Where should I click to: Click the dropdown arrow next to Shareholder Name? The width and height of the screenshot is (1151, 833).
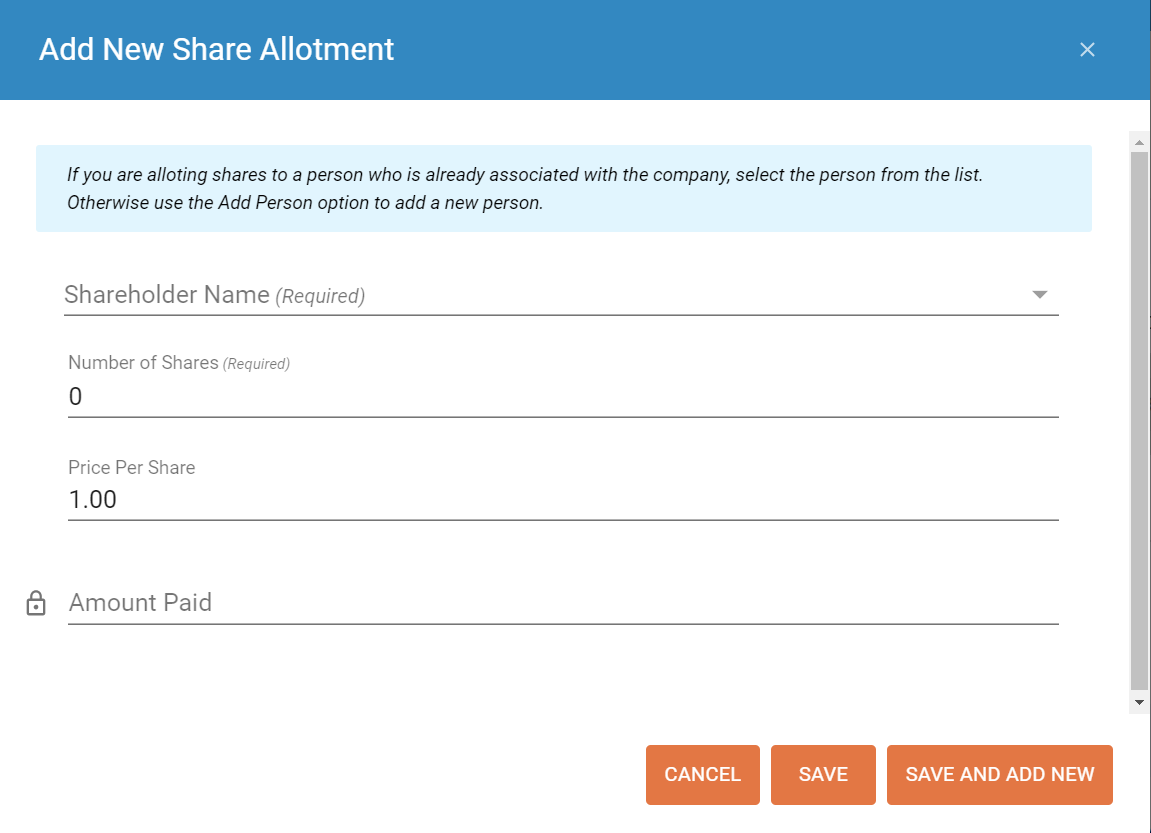[x=1040, y=294]
